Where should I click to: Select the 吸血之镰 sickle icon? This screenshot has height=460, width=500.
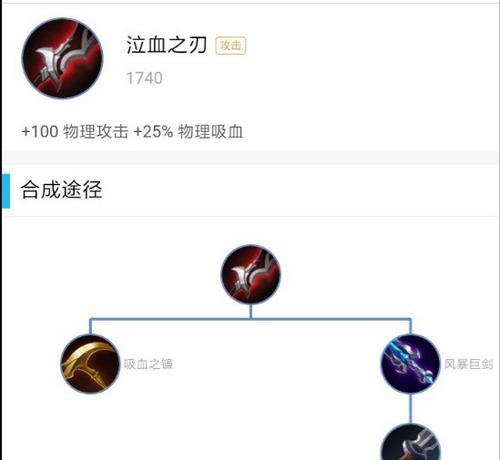pyautogui.click(x=90, y=364)
